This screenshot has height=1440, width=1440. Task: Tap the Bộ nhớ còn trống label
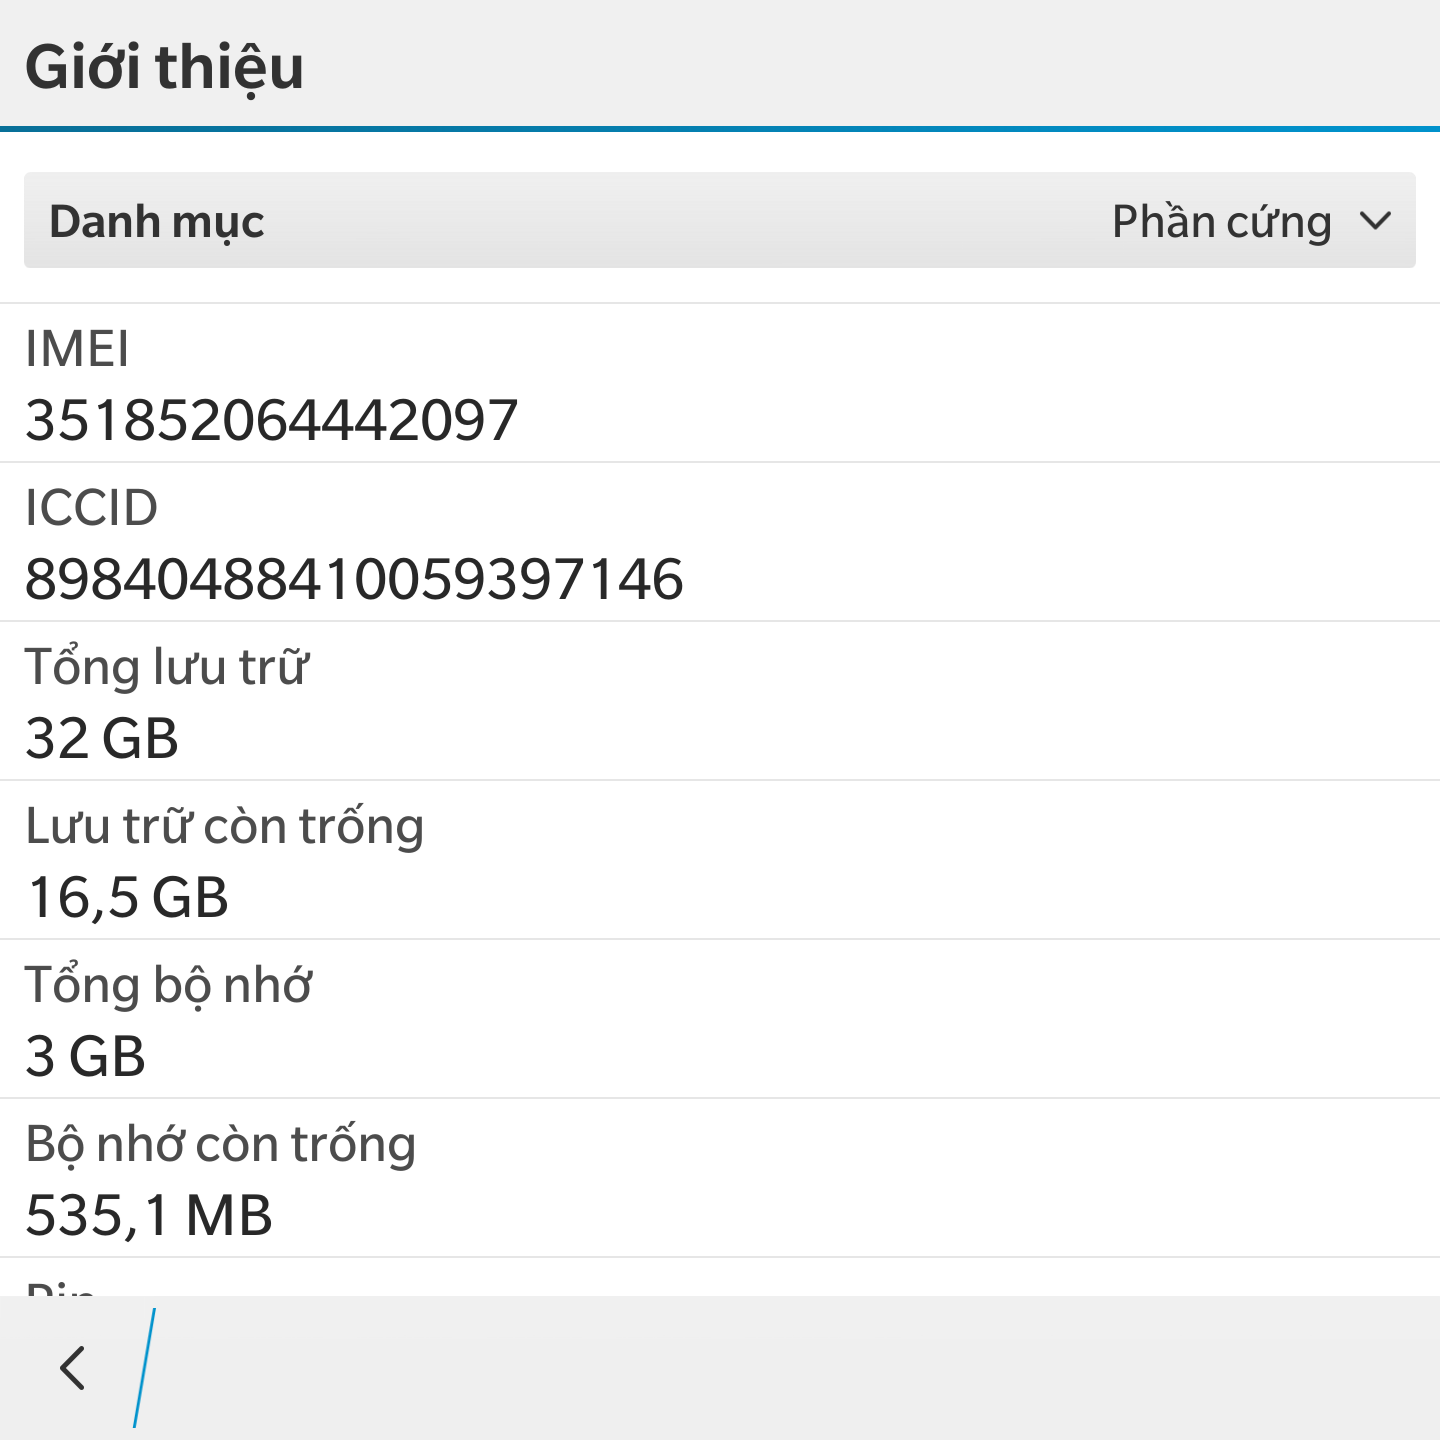pyautogui.click(x=220, y=1144)
